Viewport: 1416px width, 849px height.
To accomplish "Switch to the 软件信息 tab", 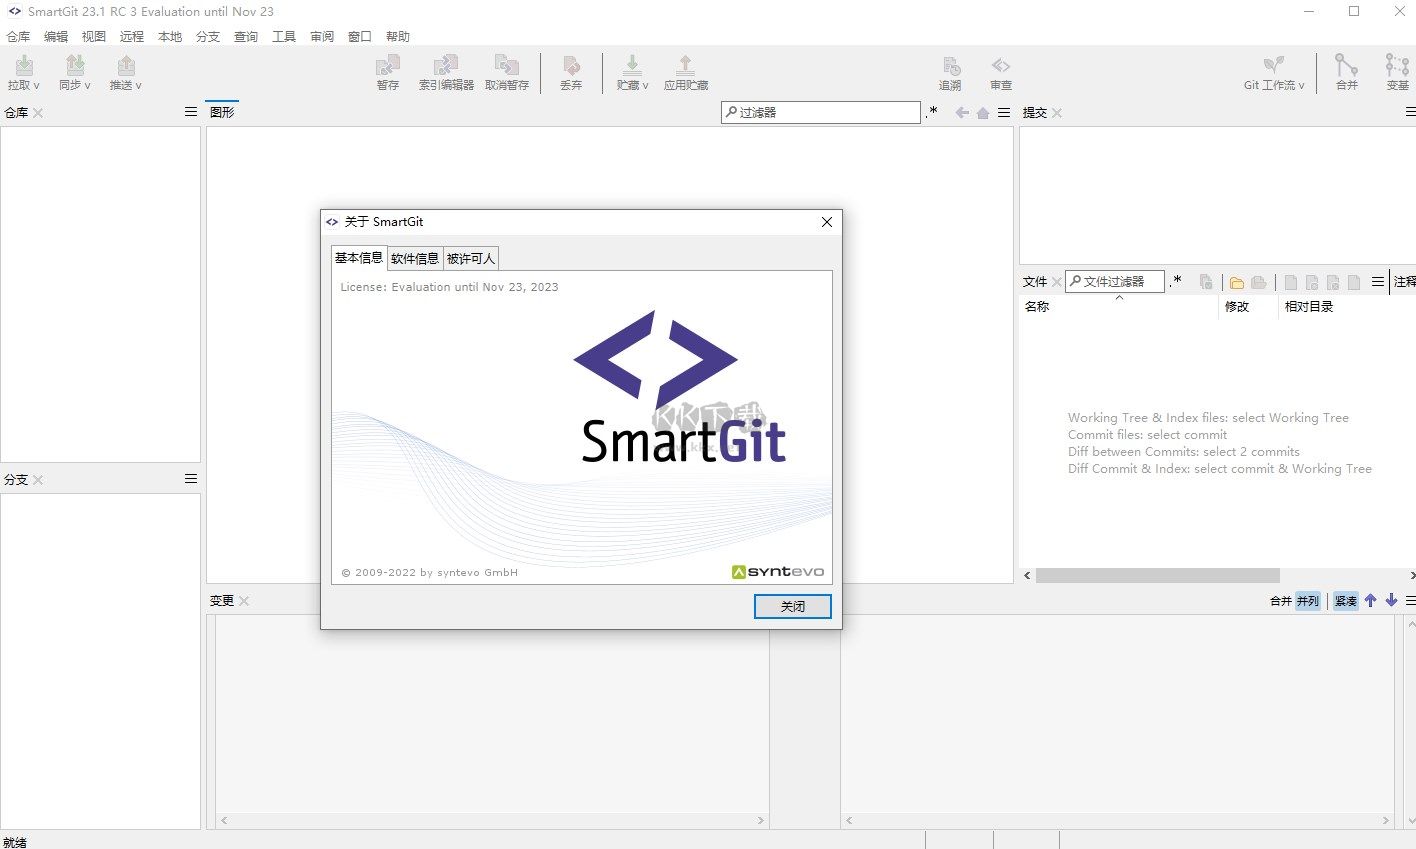I will [415, 258].
